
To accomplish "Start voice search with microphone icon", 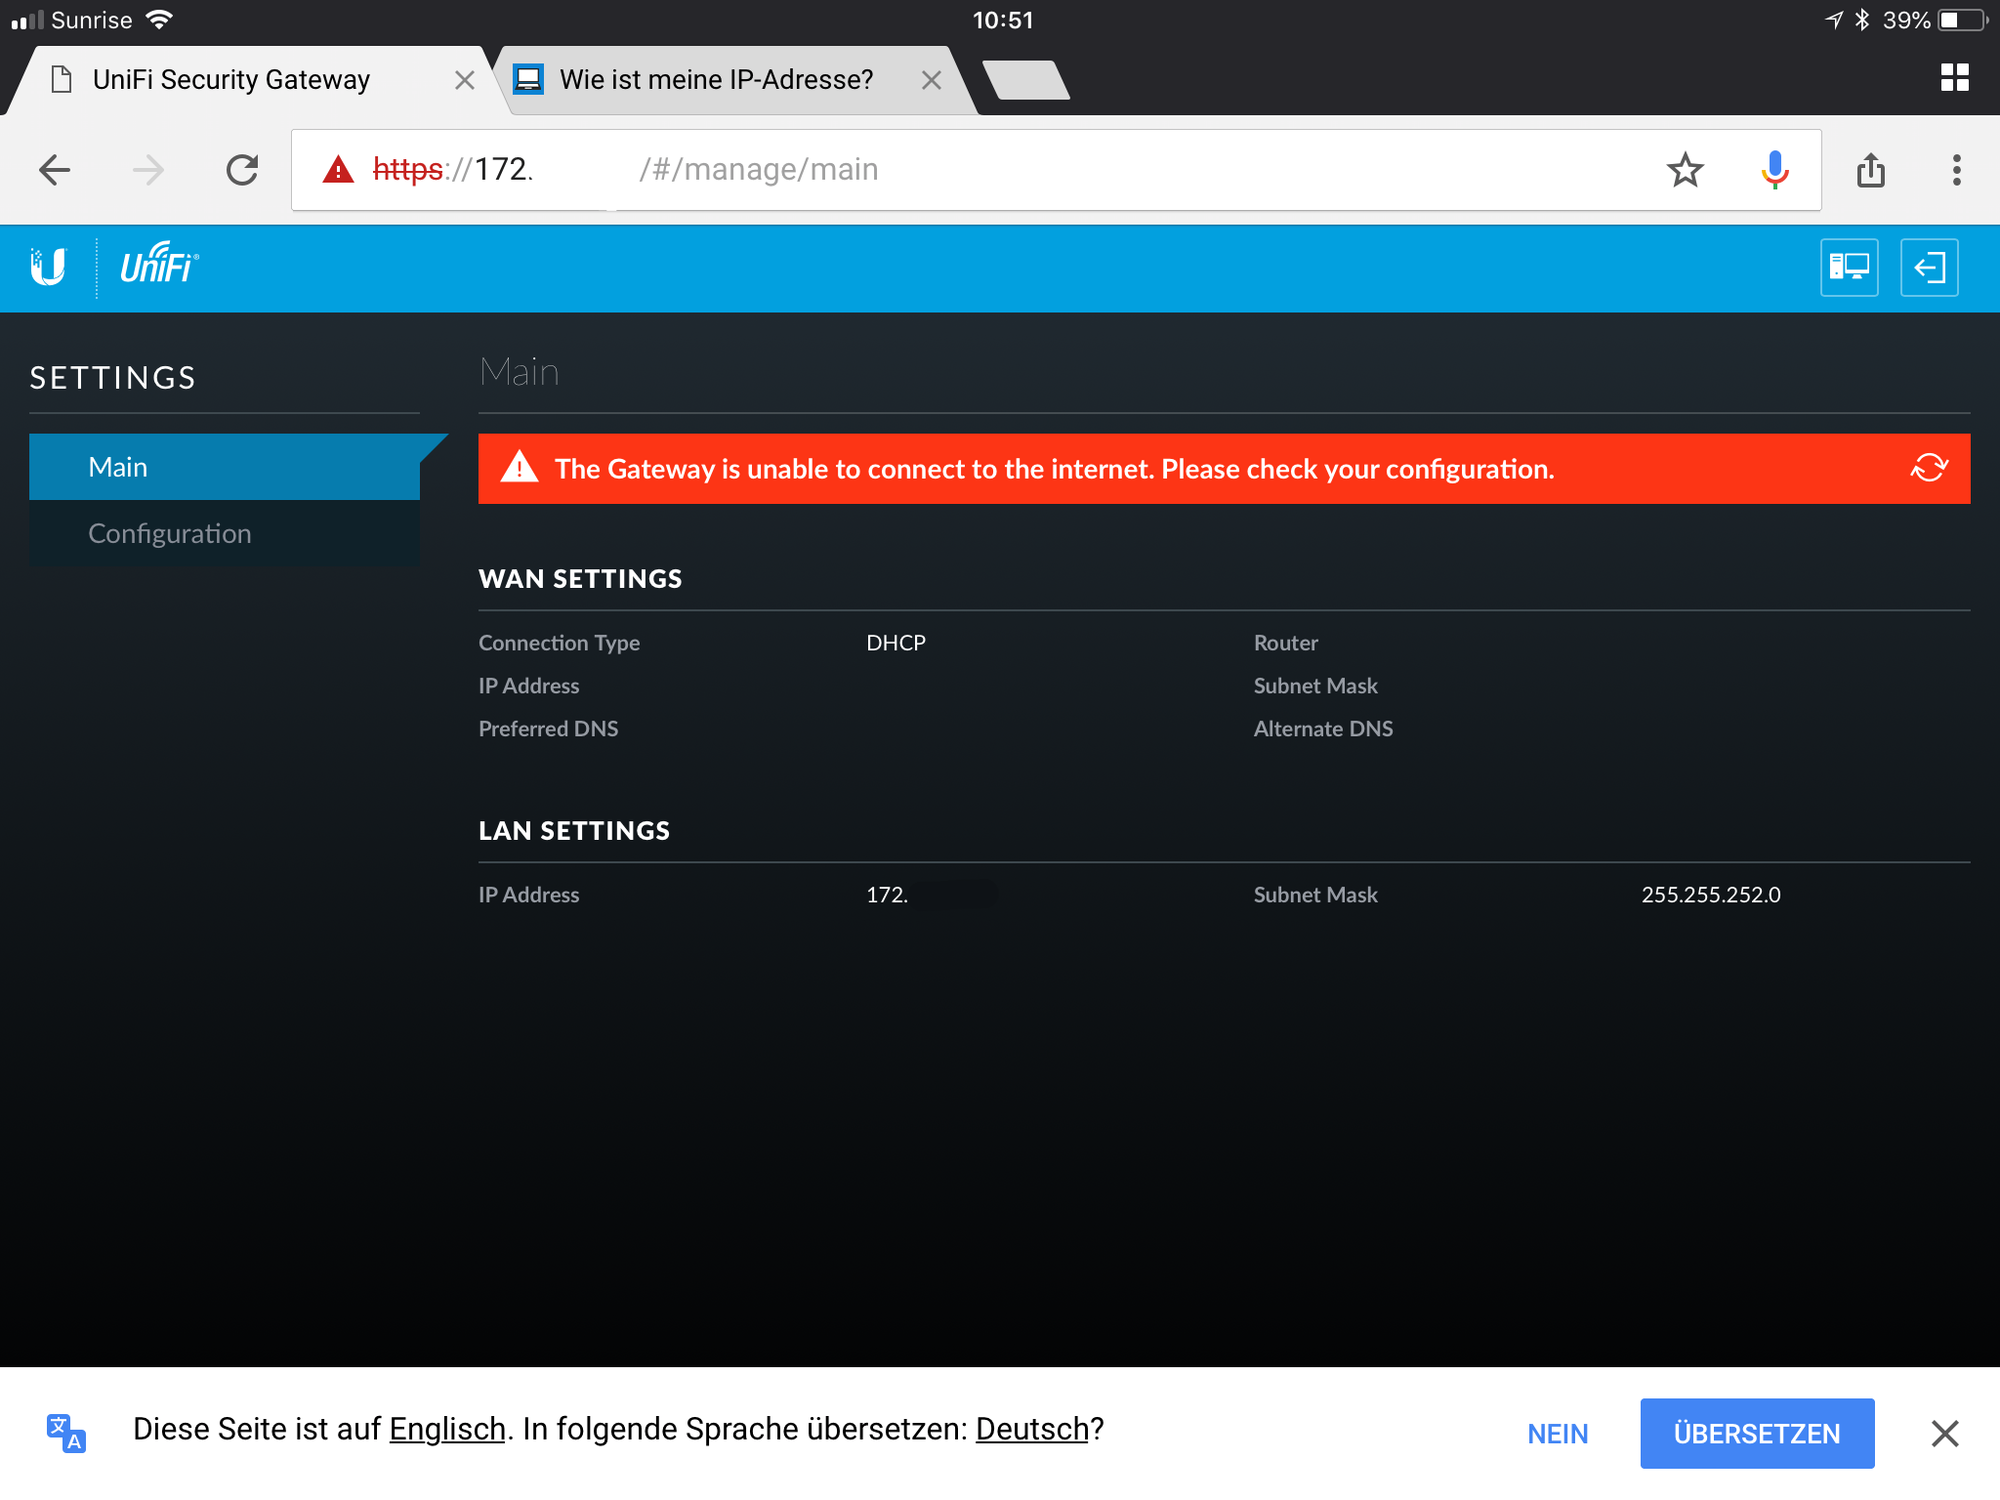I will click(x=1774, y=170).
